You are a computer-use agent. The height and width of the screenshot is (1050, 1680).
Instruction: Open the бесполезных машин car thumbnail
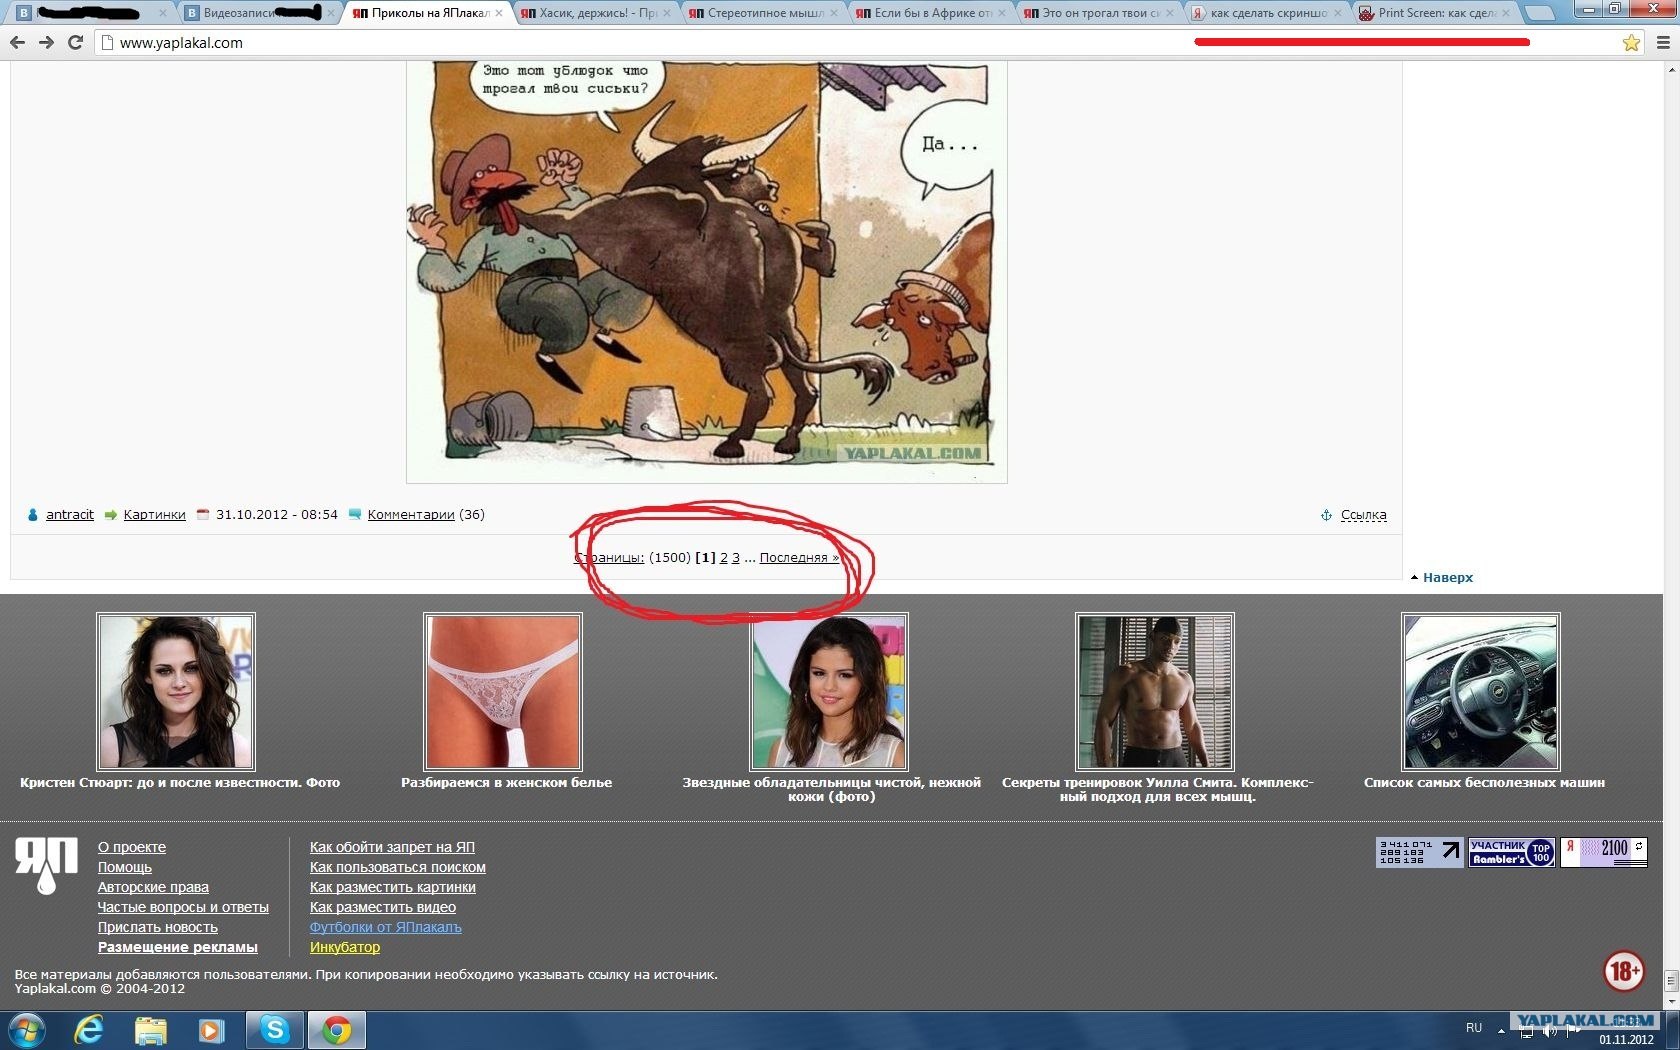coord(1481,692)
